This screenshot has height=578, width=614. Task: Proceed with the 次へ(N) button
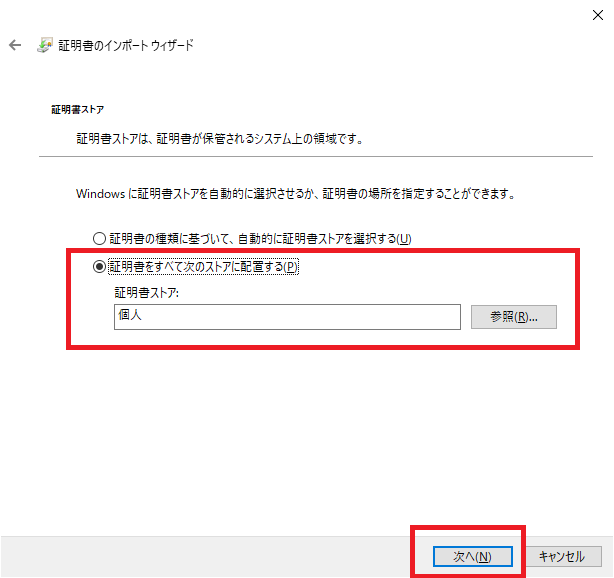pos(473,556)
